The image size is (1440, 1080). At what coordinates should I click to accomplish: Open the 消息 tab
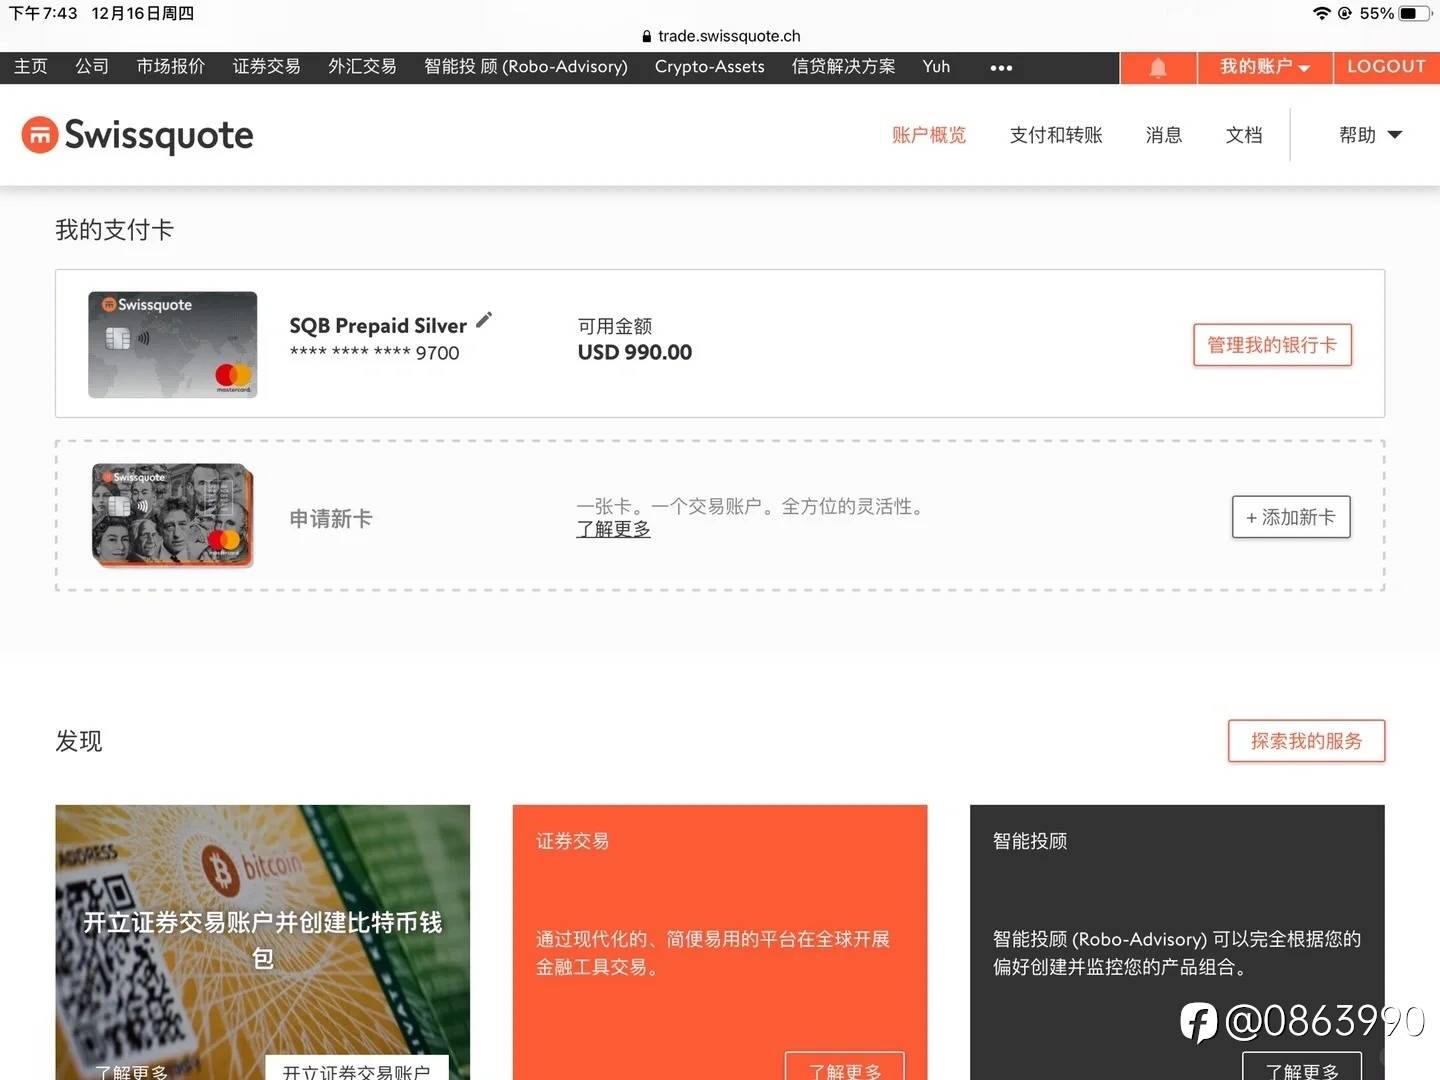[1164, 135]
